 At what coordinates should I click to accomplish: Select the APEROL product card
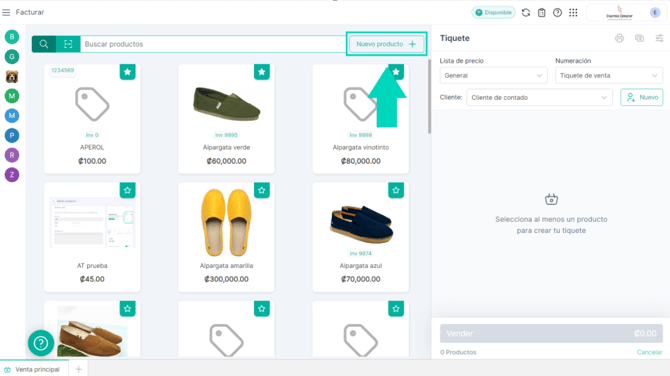point(92,119)
